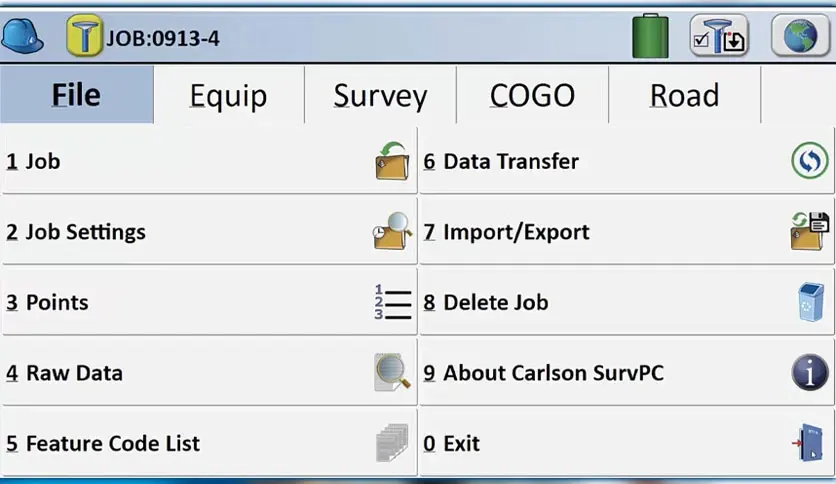Click the Data Transfer sync arrows icon
This screenshot has height=484, width=836.
tap(809, 160)
